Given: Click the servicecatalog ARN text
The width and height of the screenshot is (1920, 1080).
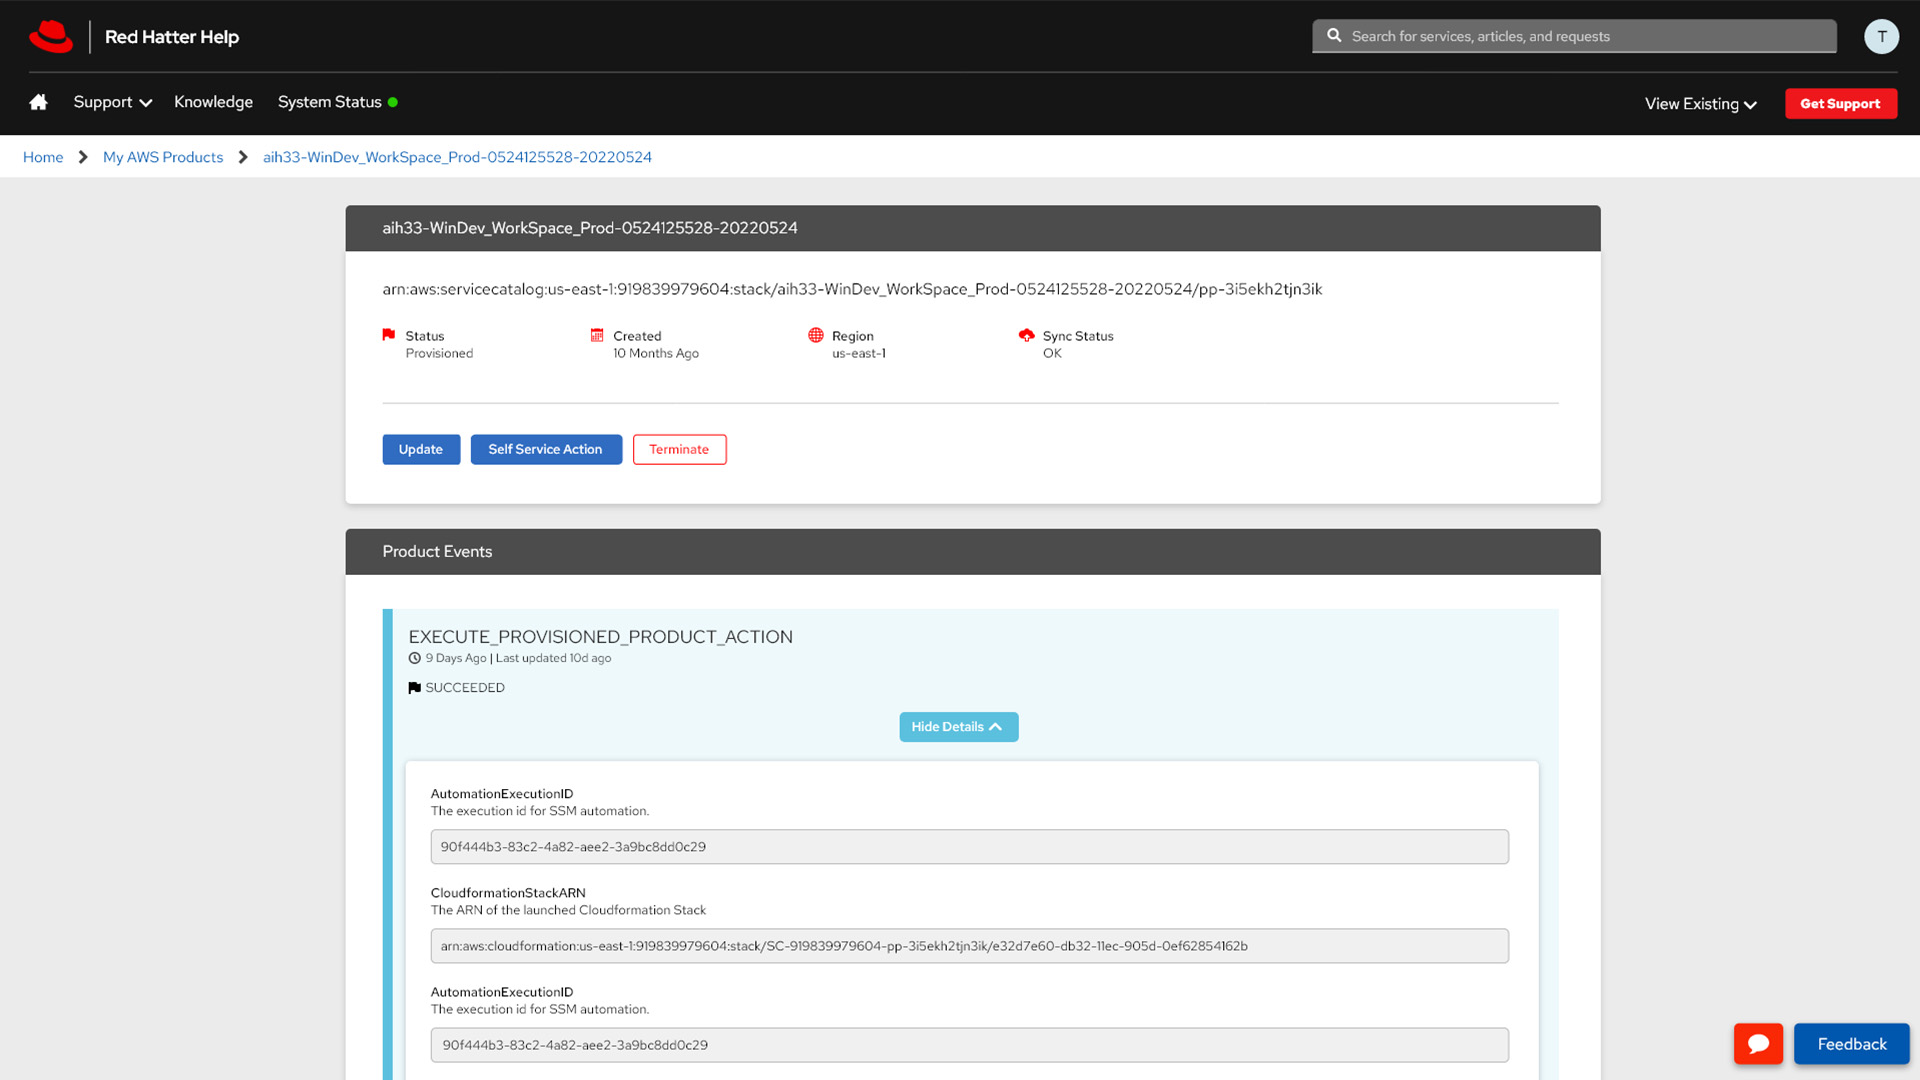Looking at the screenshot, I should click(x=852, y=289).
